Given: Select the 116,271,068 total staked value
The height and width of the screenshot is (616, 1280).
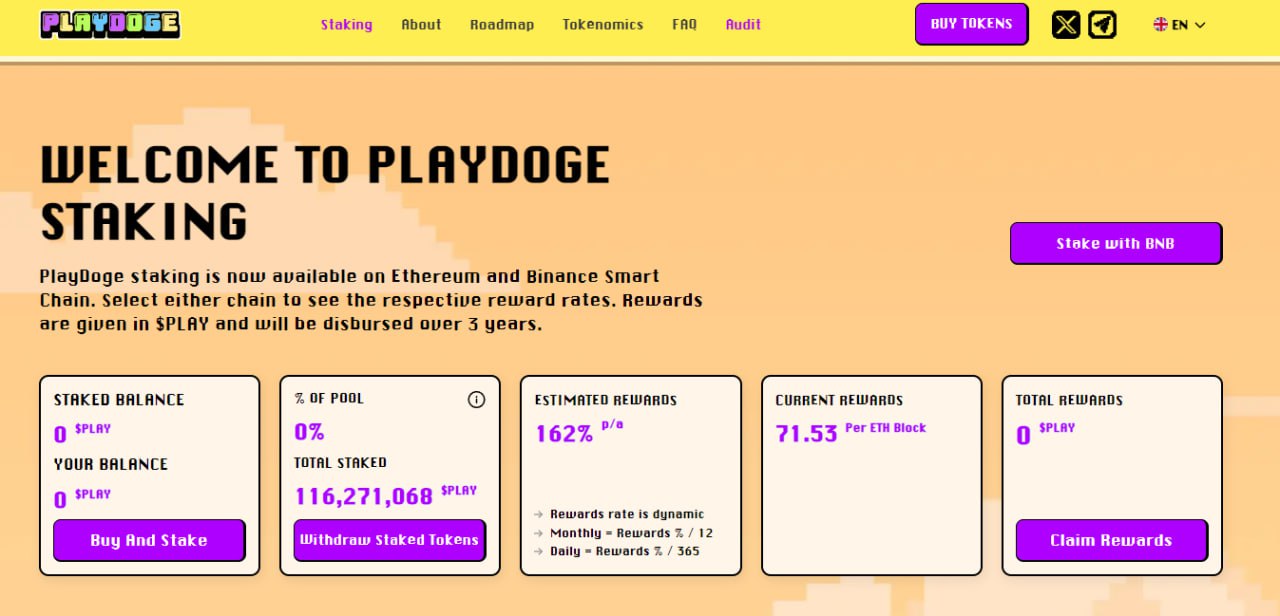Looking at the screenshot, I should 363,496.
